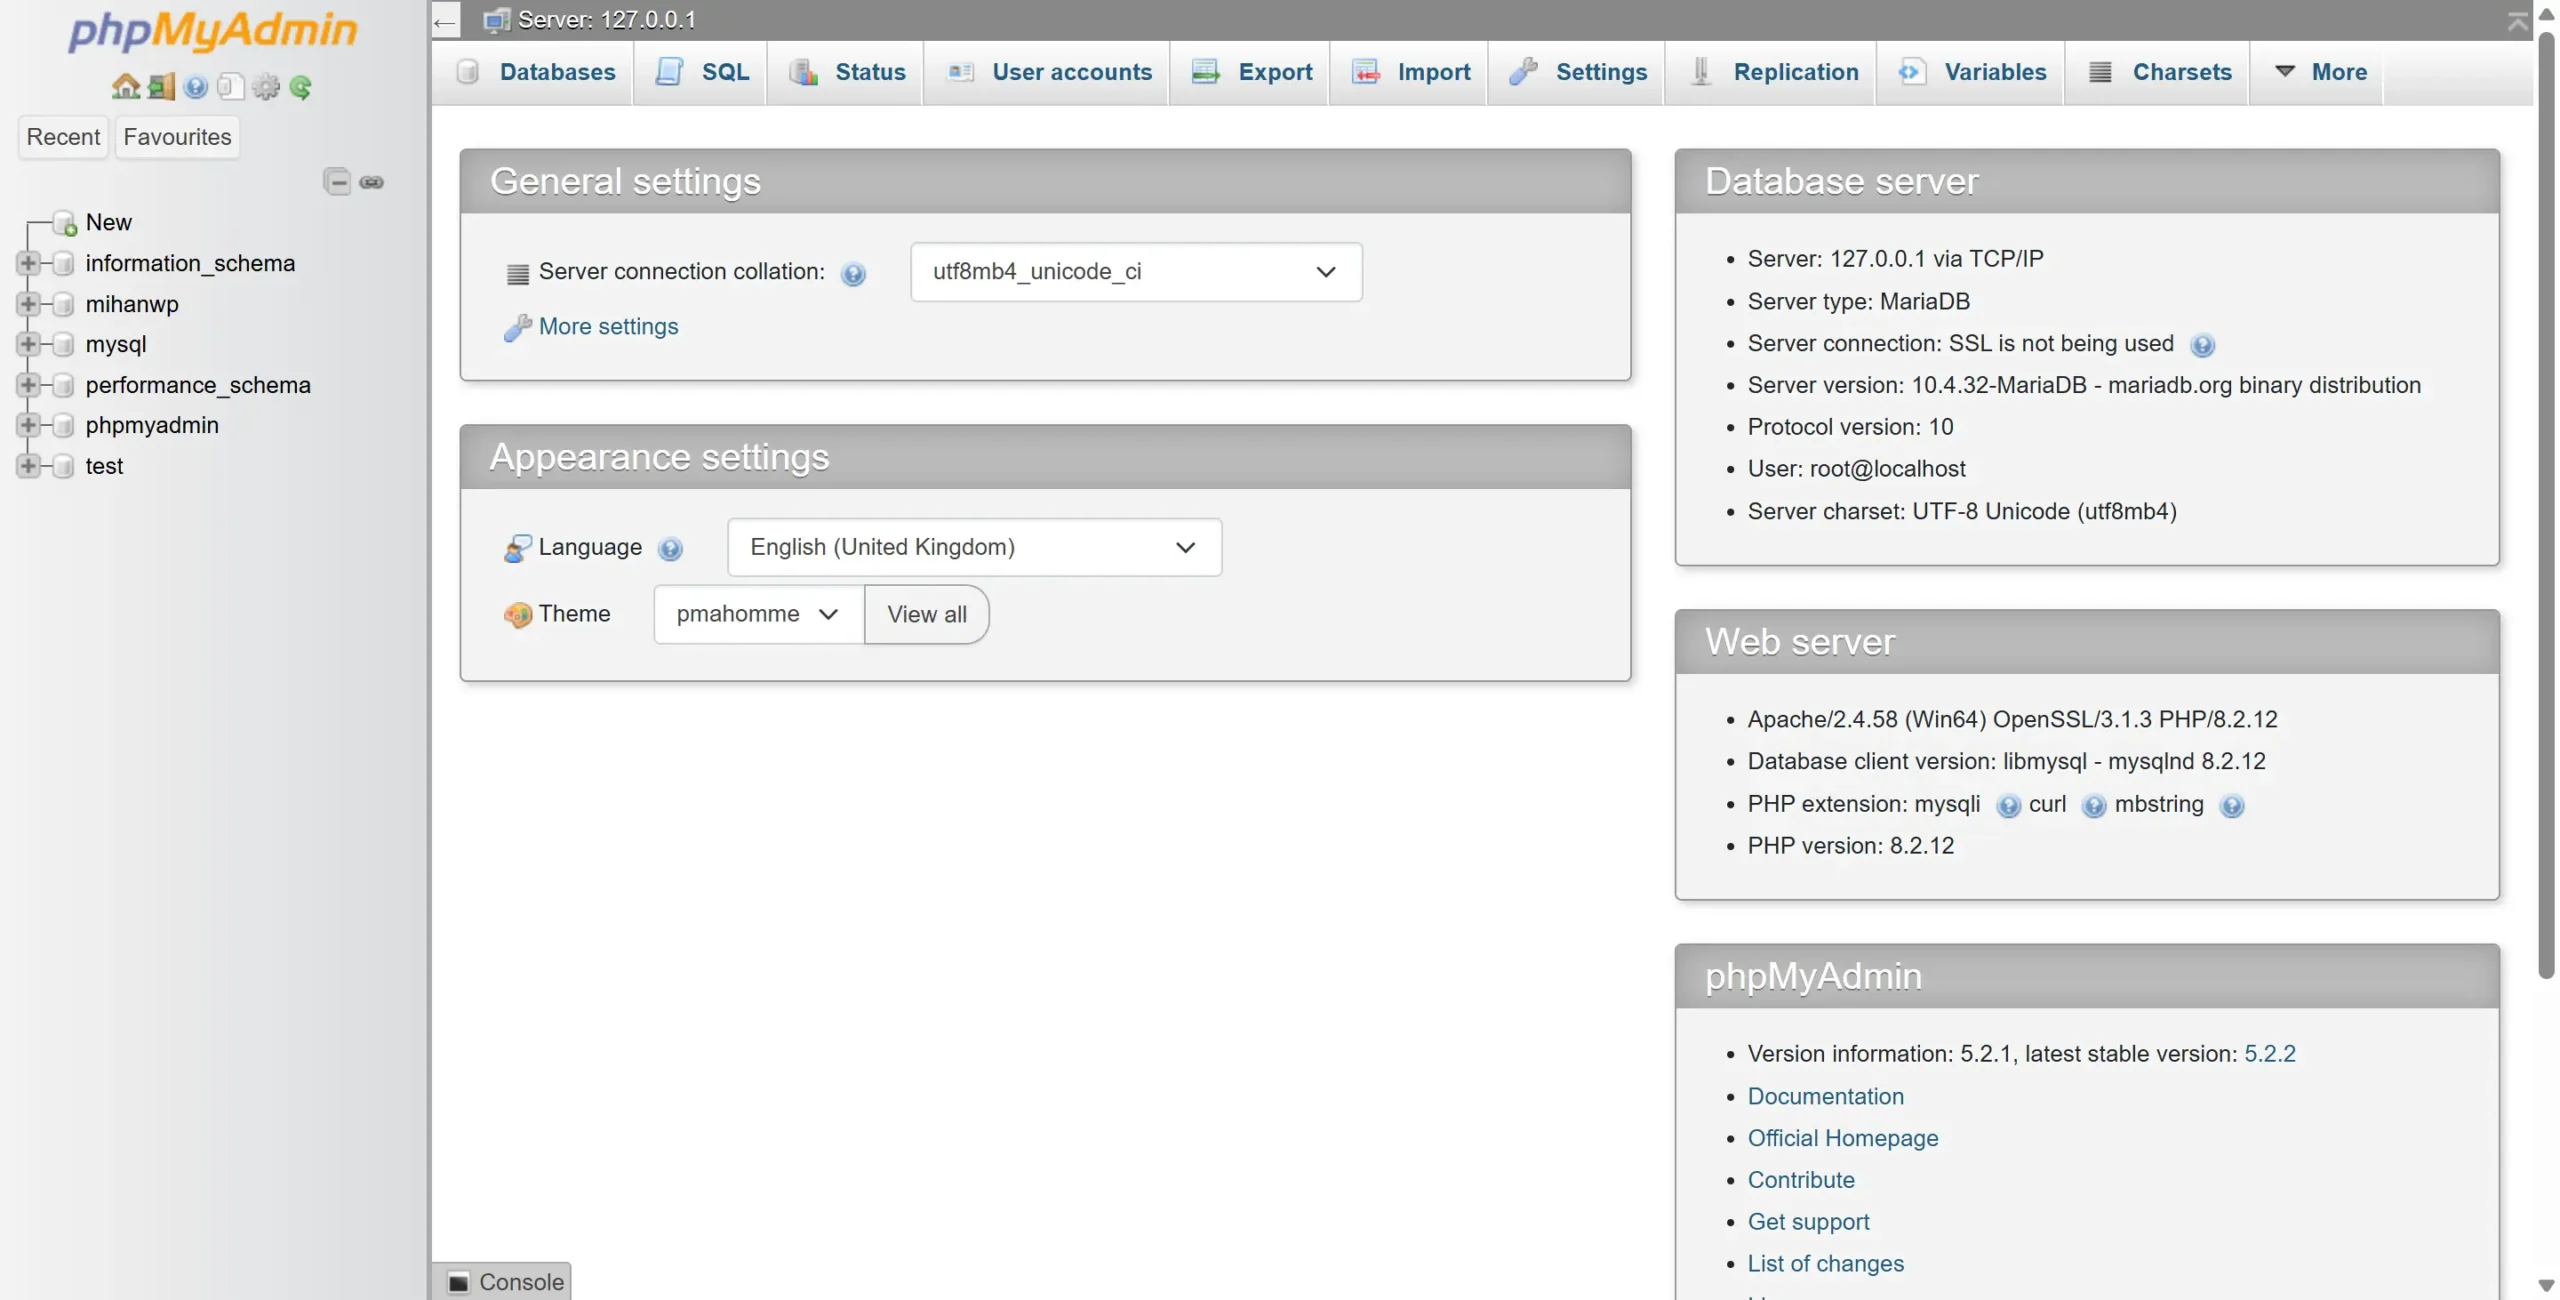Viewport: 2560px width, 1300px height.
Task: Click the View all themes button
Action: 926,614
